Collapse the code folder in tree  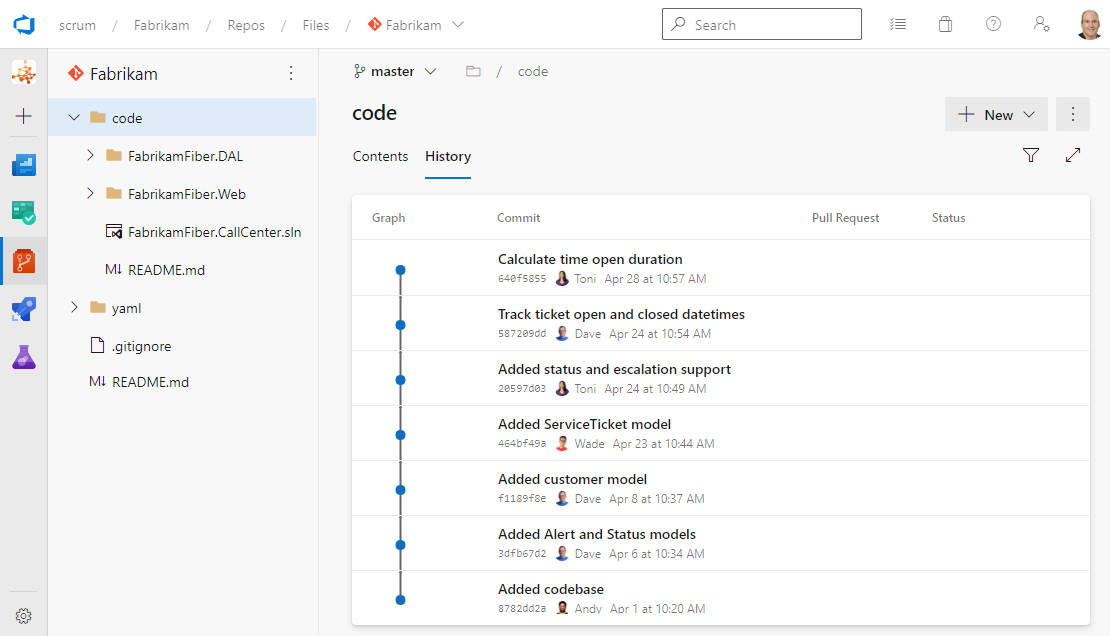click(74, 118)
